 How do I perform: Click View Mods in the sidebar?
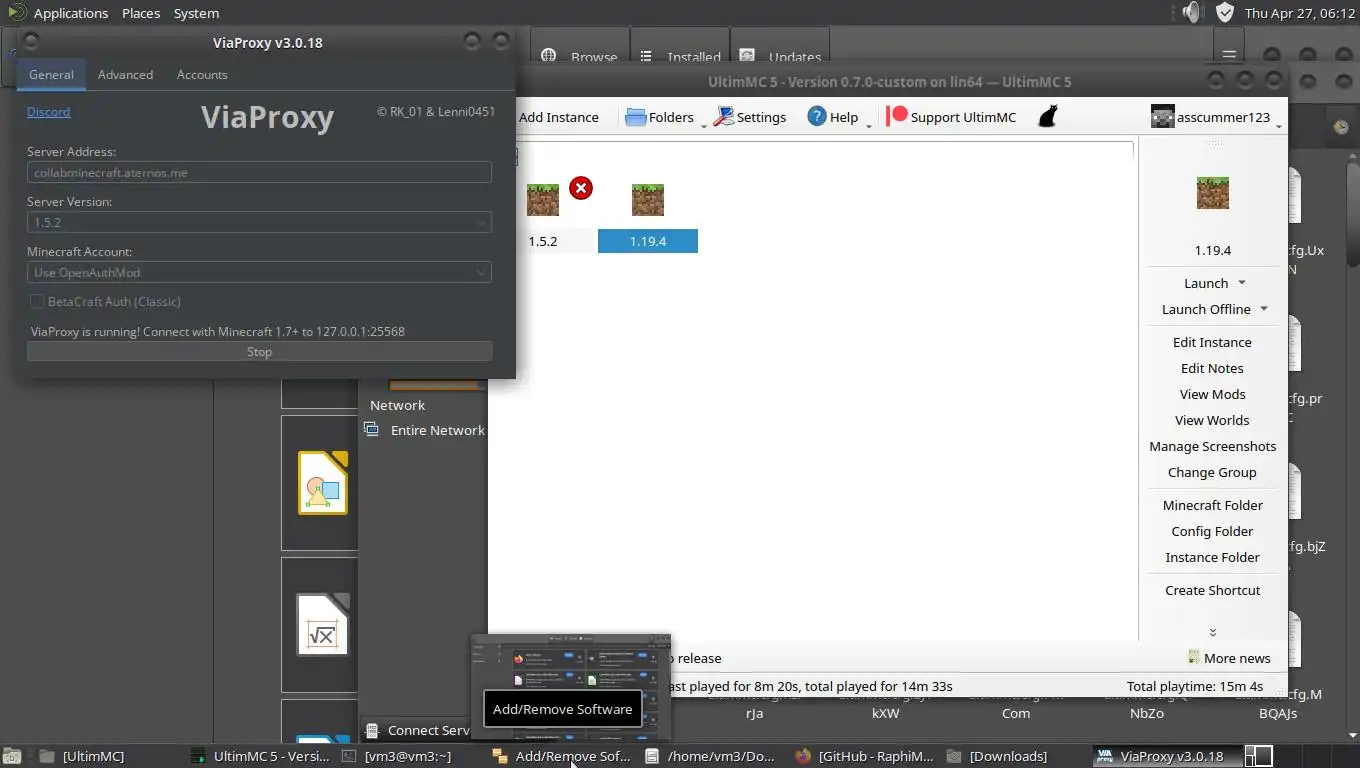click(x=1212, y=394)
